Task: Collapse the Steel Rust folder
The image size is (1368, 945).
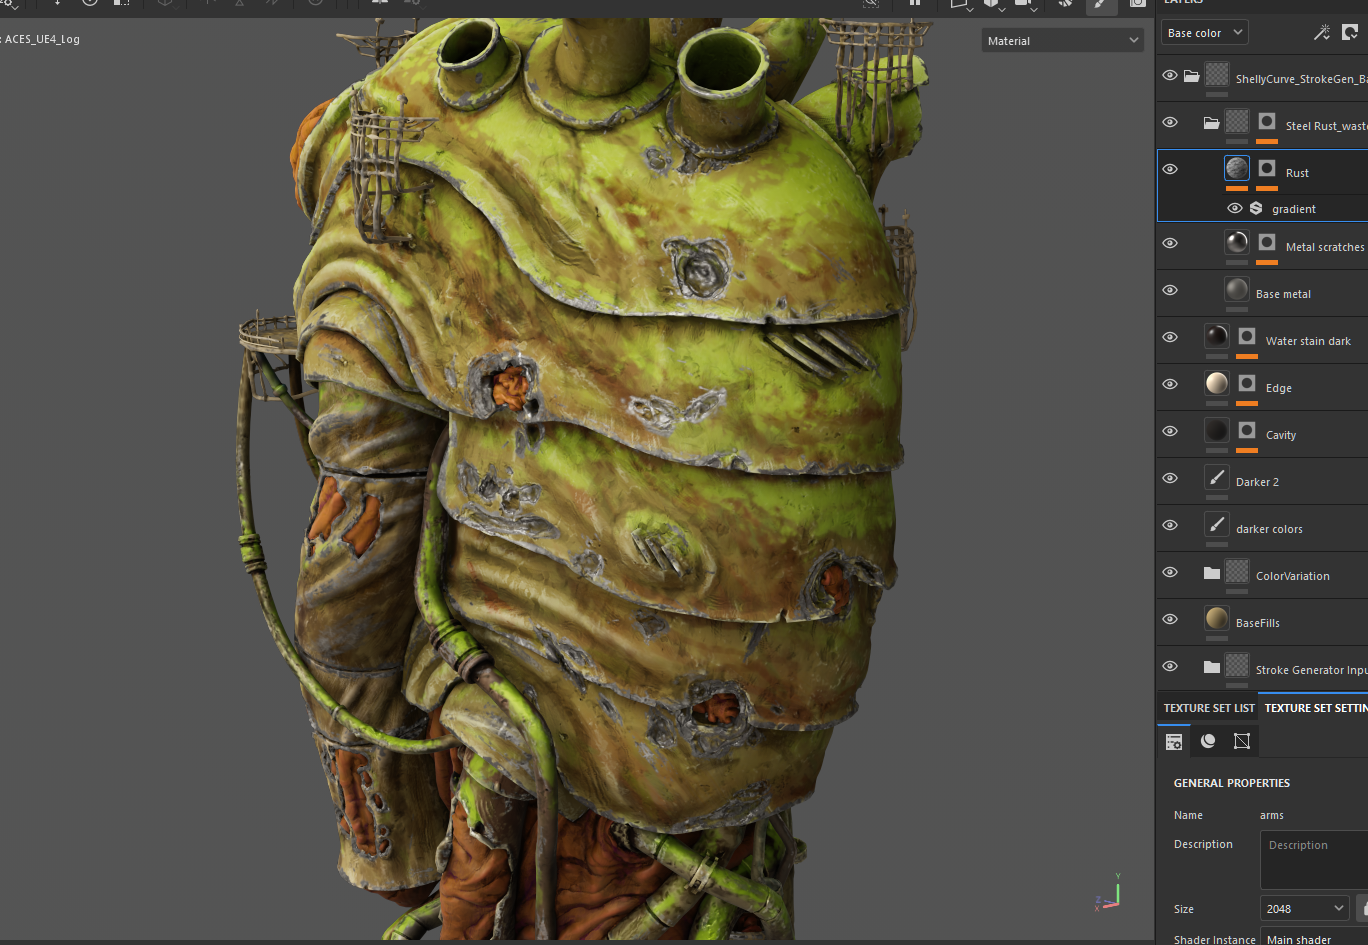Action: click(x=1211, y=122)
